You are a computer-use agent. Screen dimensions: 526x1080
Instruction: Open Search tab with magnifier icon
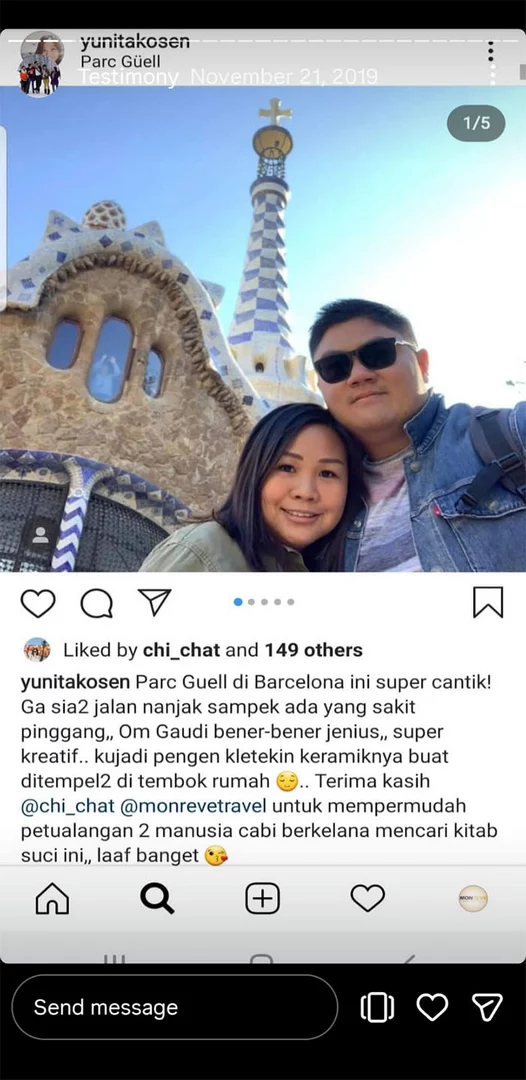158,899
